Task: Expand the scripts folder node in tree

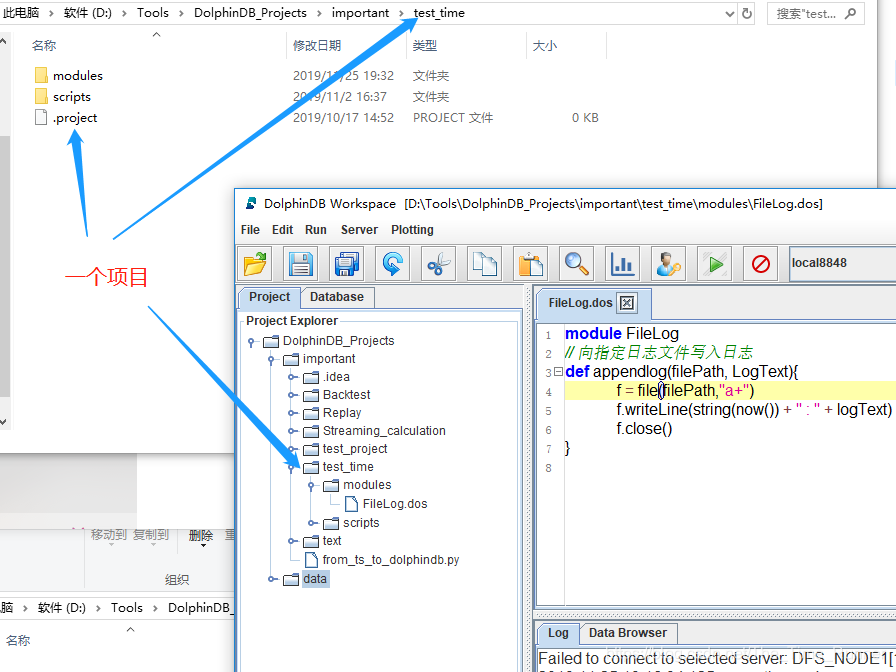Action: tap(311, 523)
